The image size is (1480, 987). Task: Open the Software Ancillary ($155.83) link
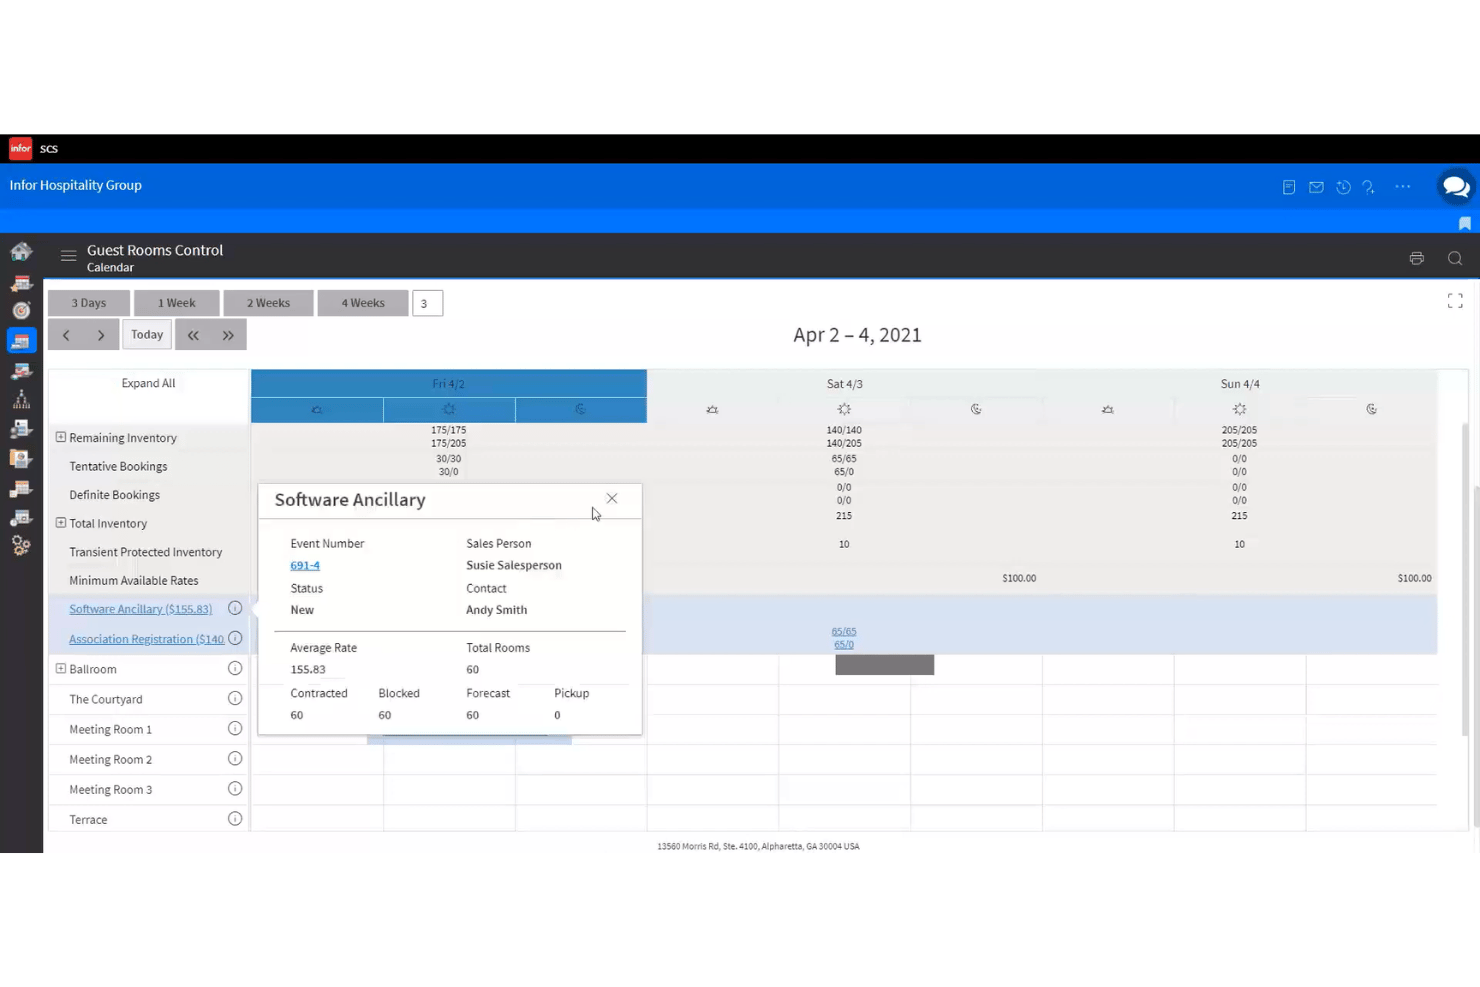click(141, 609)
